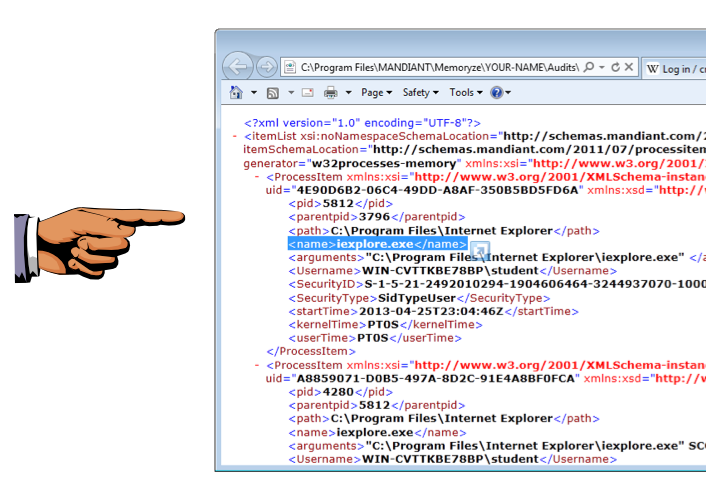Open the Tools menu
This screenshot has height=487, width=706.
[x=466, y=92]
